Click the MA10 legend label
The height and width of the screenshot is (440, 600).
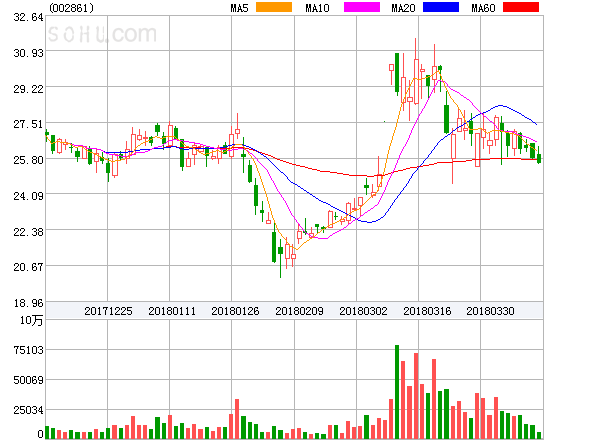(x=317, y=8)
